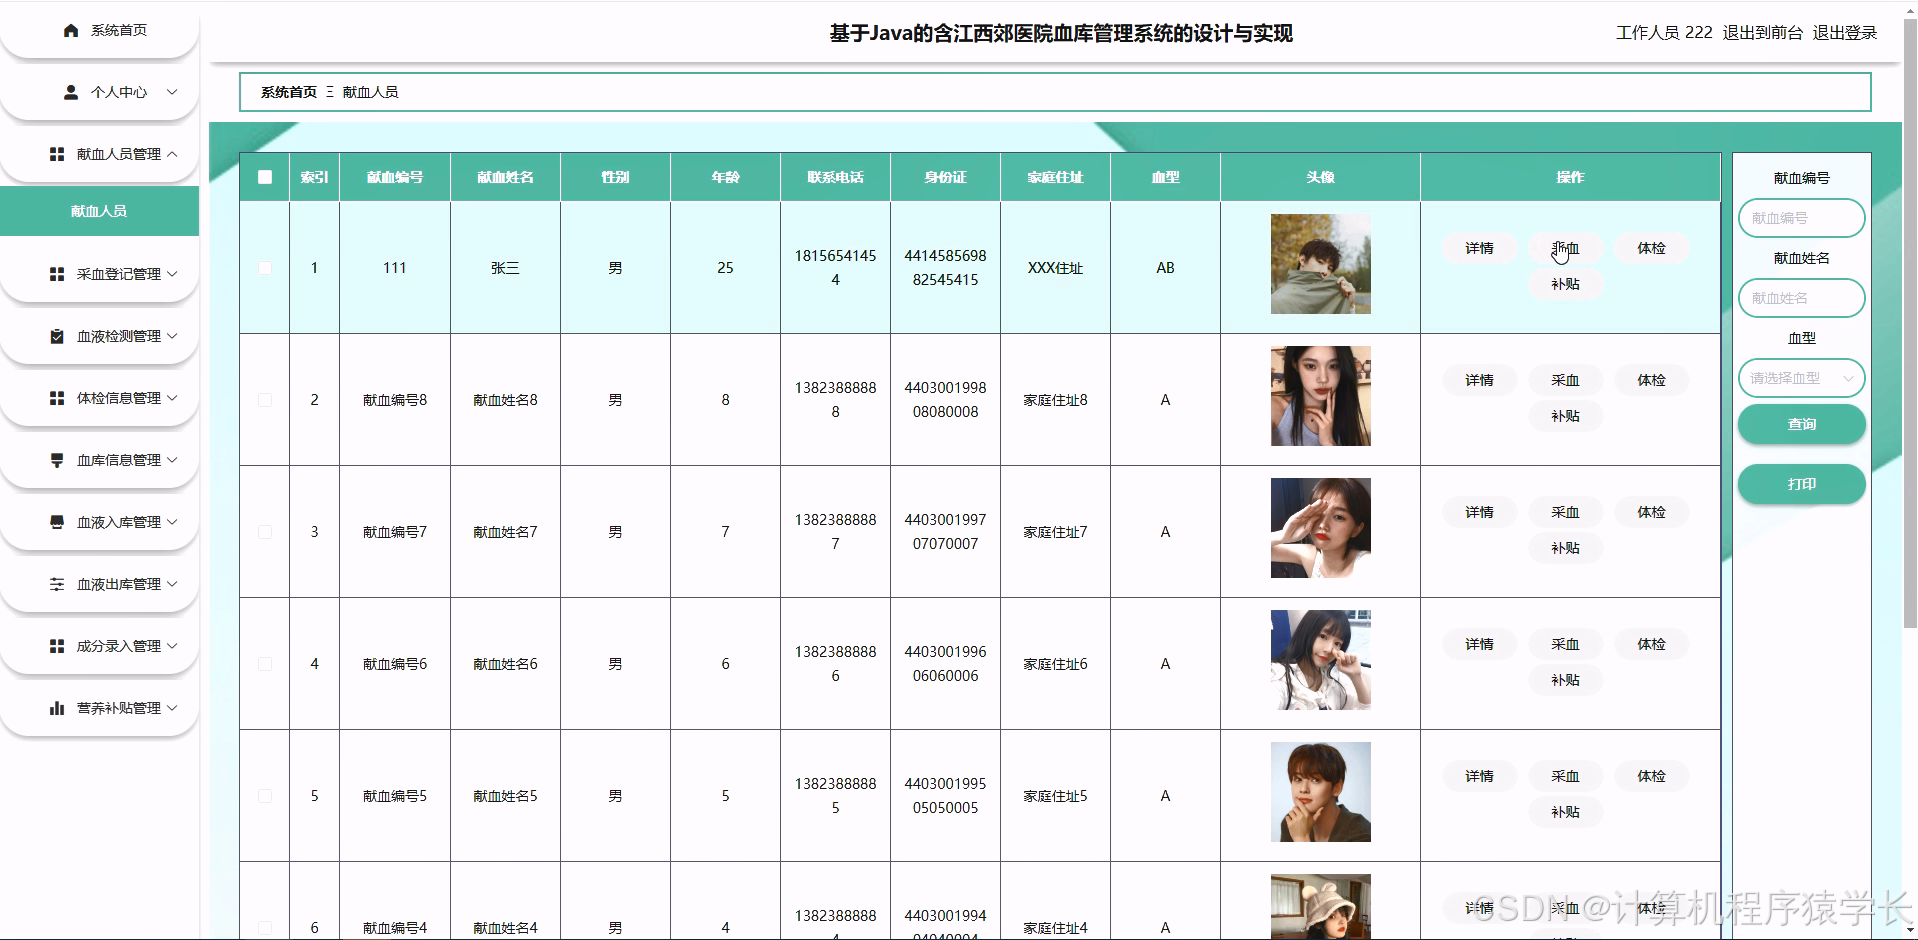The height and width of the screenshot is (940, 1918).
Task: Click the 献血编号 search input field
Action: [x=1801, y=218]
